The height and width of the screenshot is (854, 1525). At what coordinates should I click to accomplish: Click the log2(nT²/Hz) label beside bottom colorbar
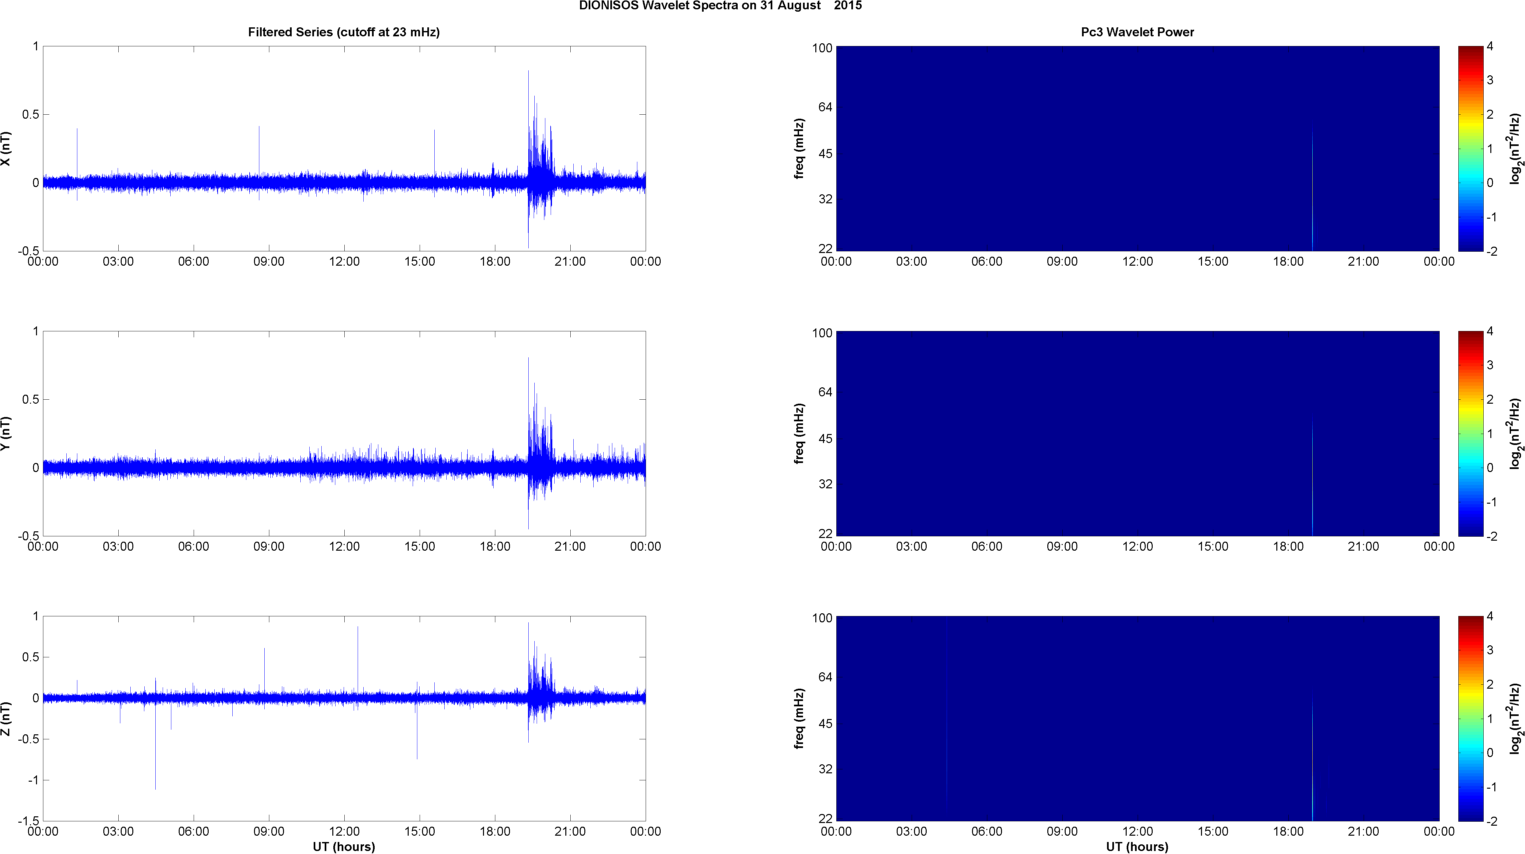1515,719
